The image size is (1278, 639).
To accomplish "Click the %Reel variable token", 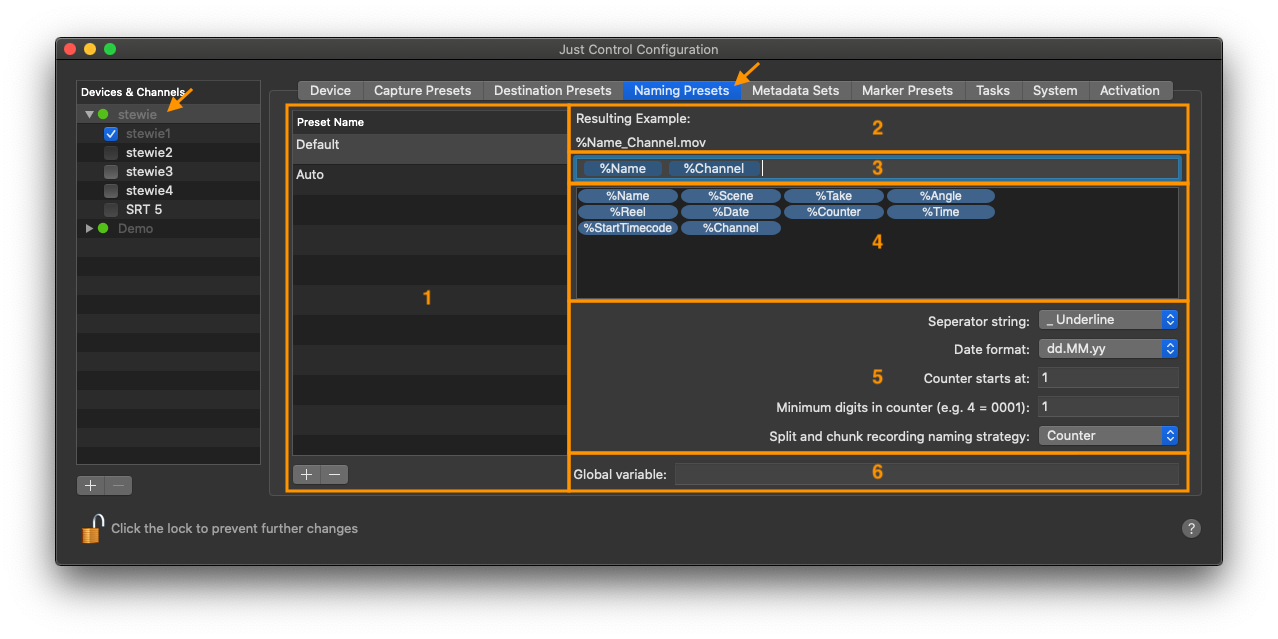I will (x=628, y=212).
